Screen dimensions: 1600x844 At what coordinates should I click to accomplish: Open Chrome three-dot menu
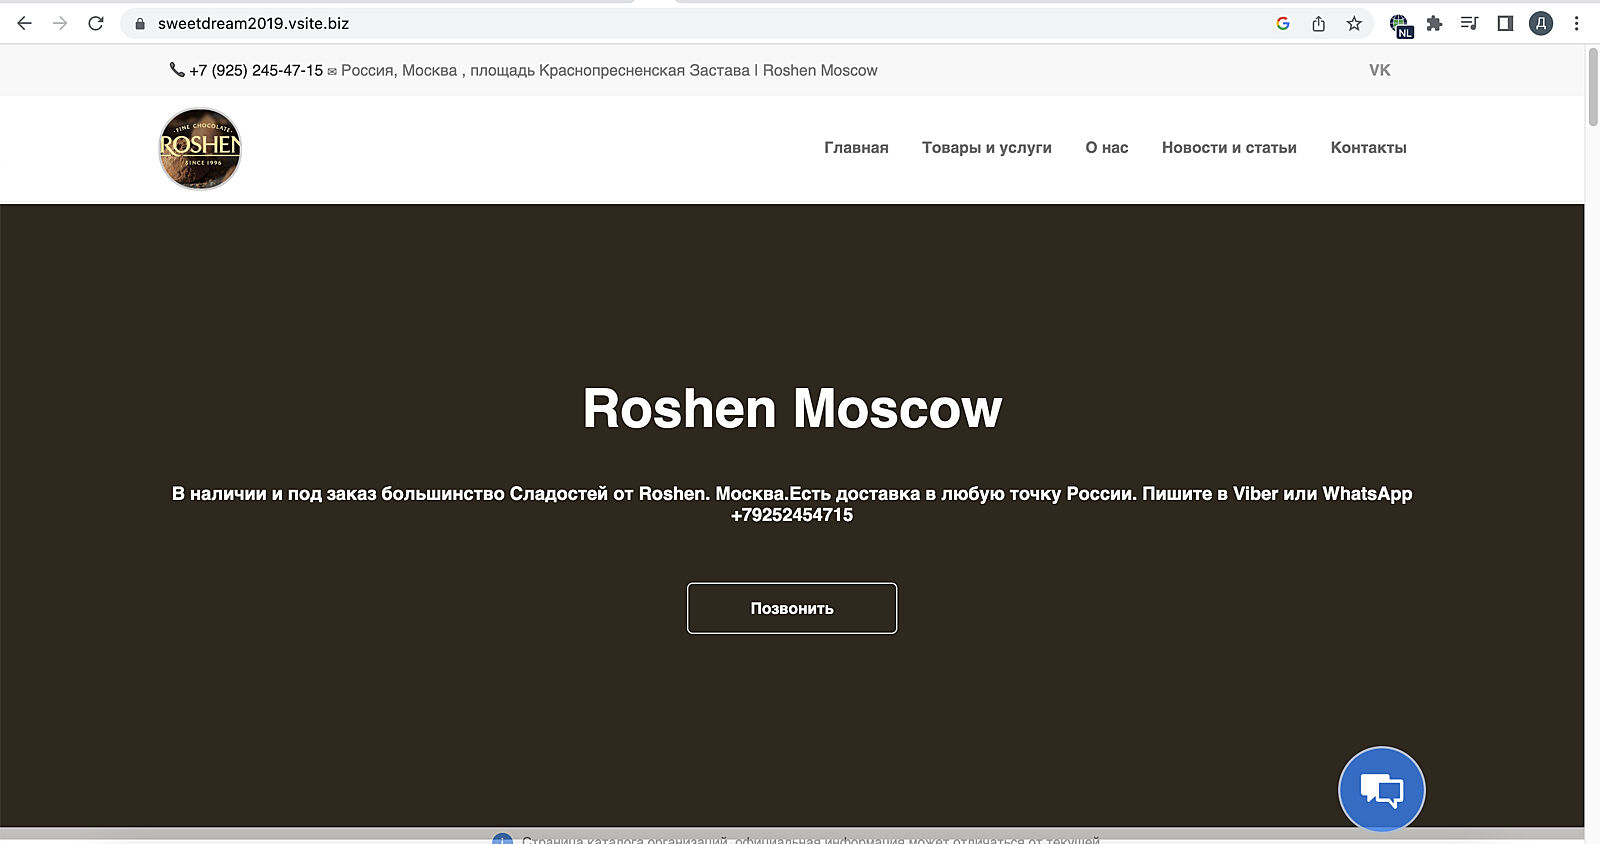point(1576,24)
